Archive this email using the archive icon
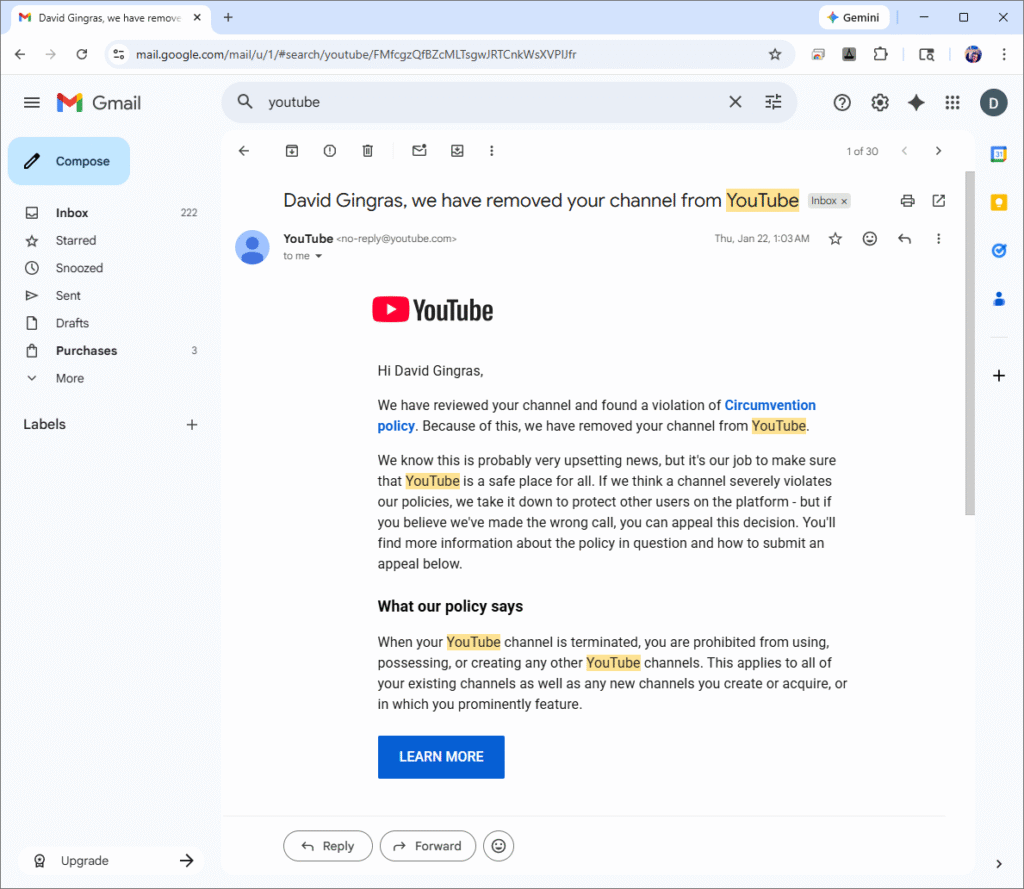1024x889 pixels. pos(292,151)
